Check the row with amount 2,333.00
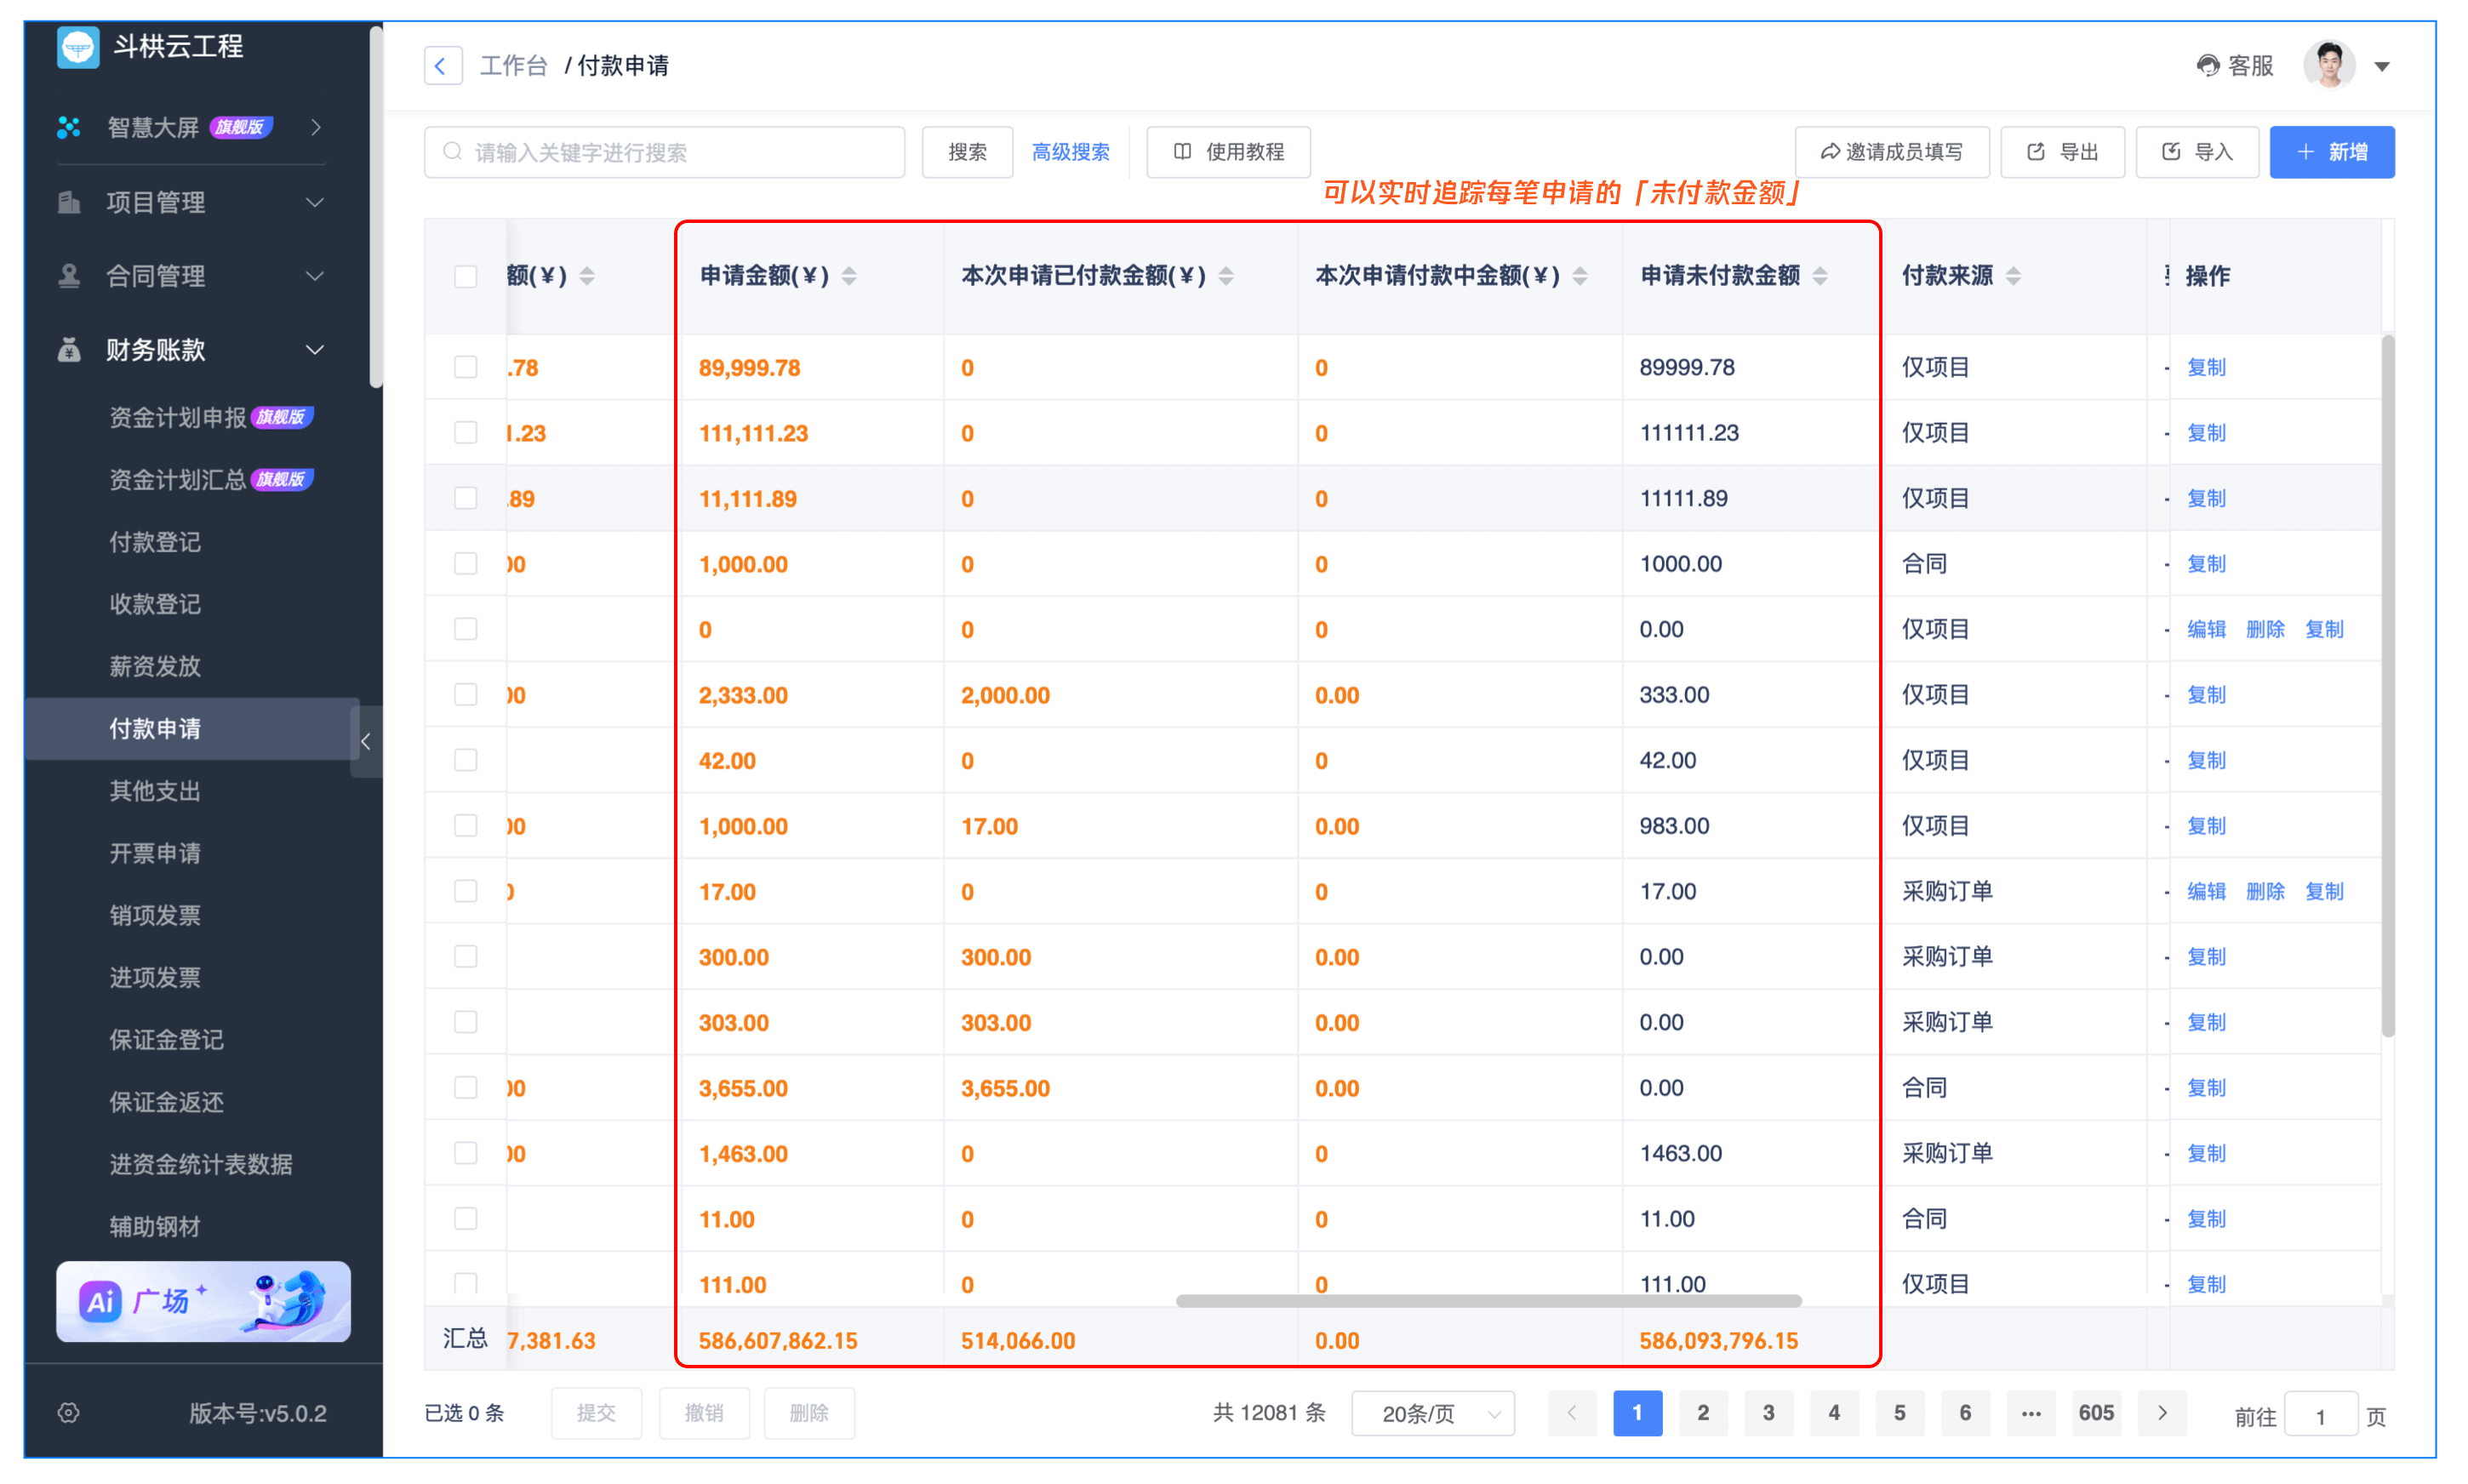This screenshot has height=1484, width=2468. [465, 694]
